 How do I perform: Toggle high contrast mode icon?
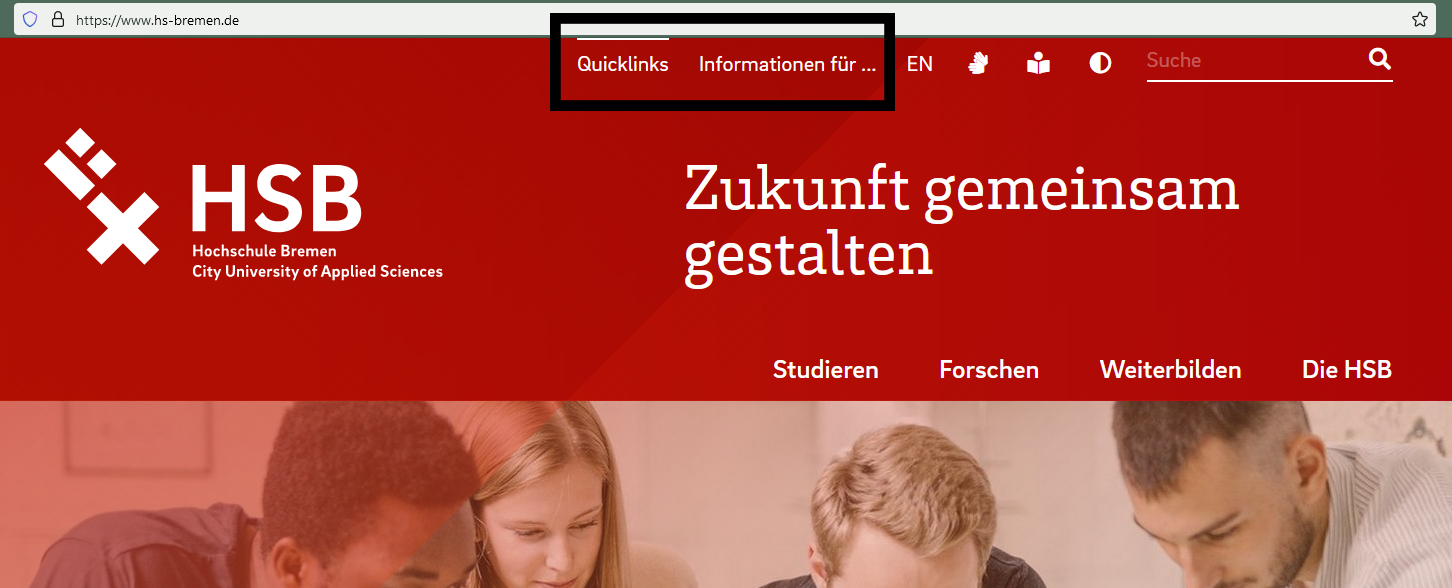click(1100, 64)
